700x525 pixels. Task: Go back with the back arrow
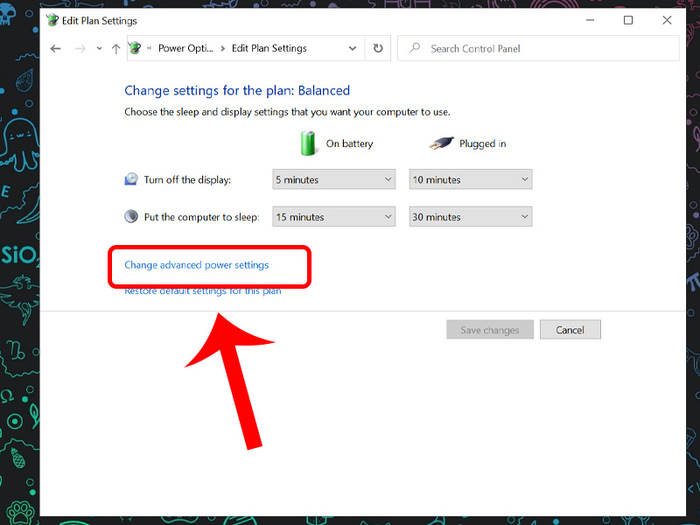point(55,48)
